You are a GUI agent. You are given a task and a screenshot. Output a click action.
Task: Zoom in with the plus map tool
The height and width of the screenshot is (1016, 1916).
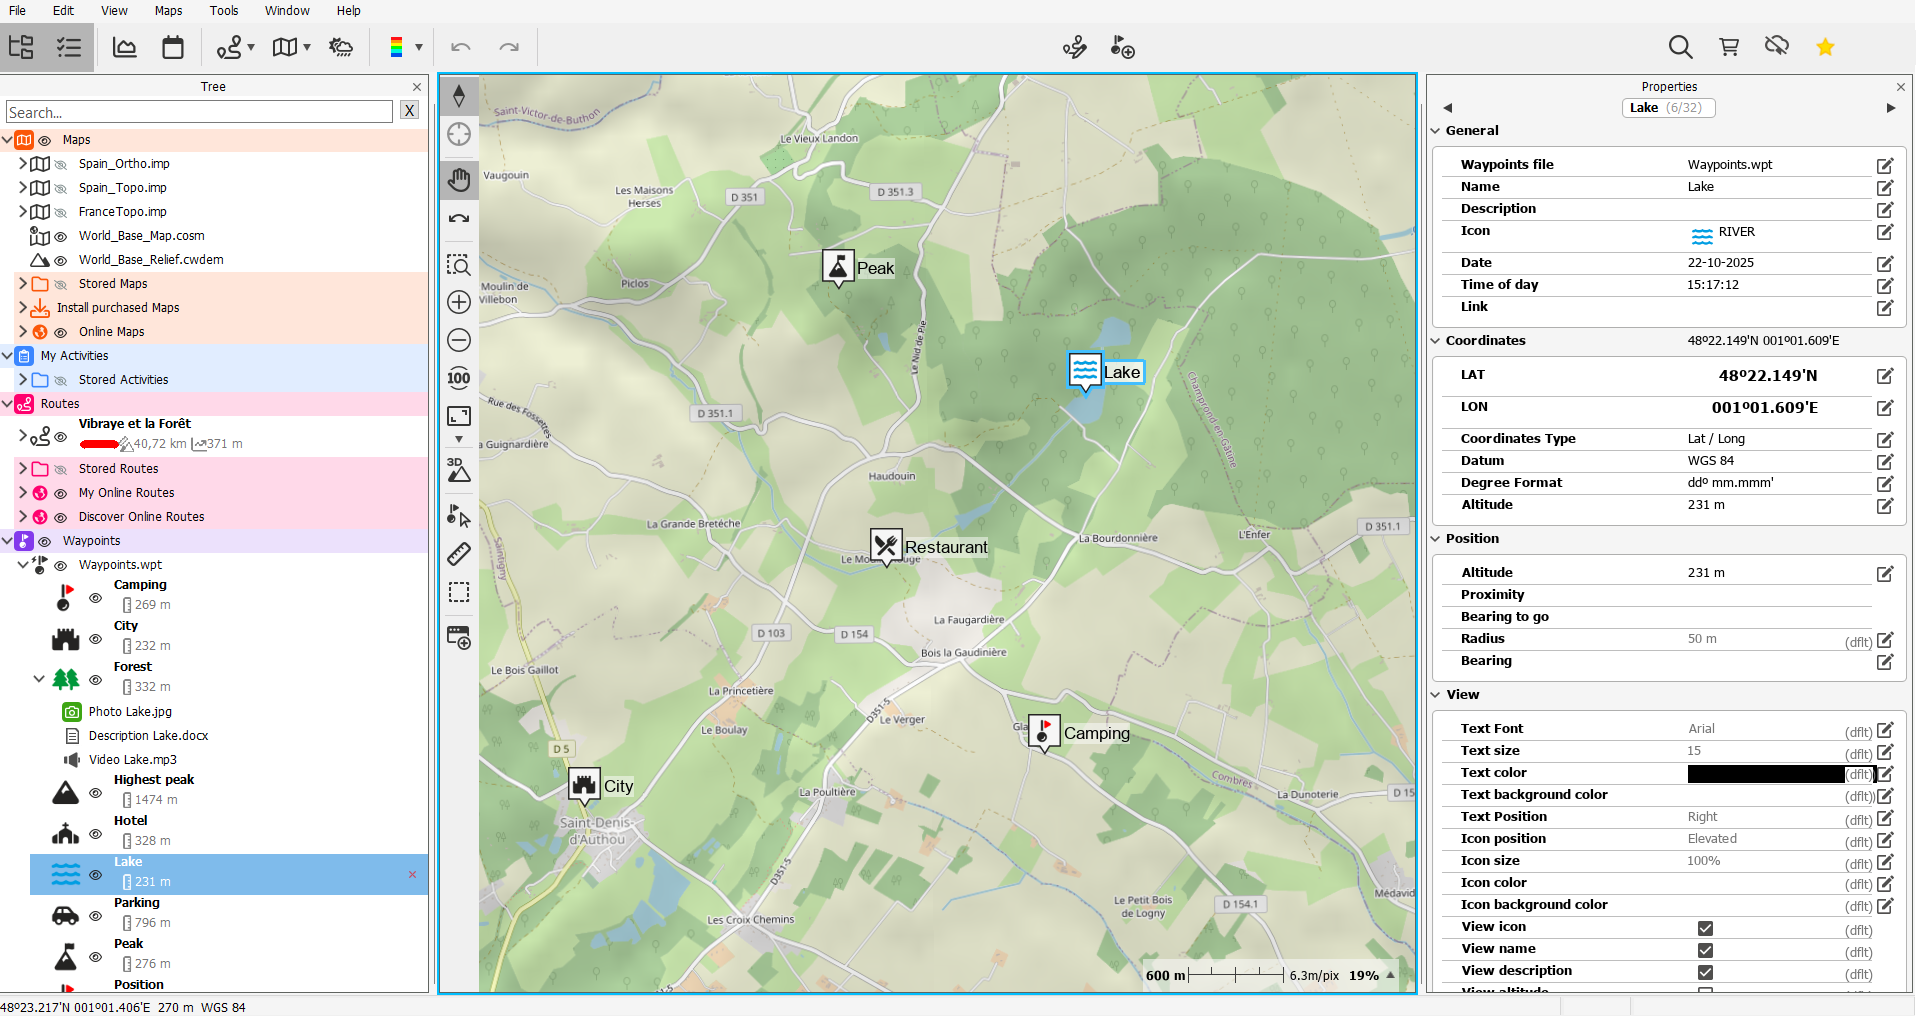point(459,302)
